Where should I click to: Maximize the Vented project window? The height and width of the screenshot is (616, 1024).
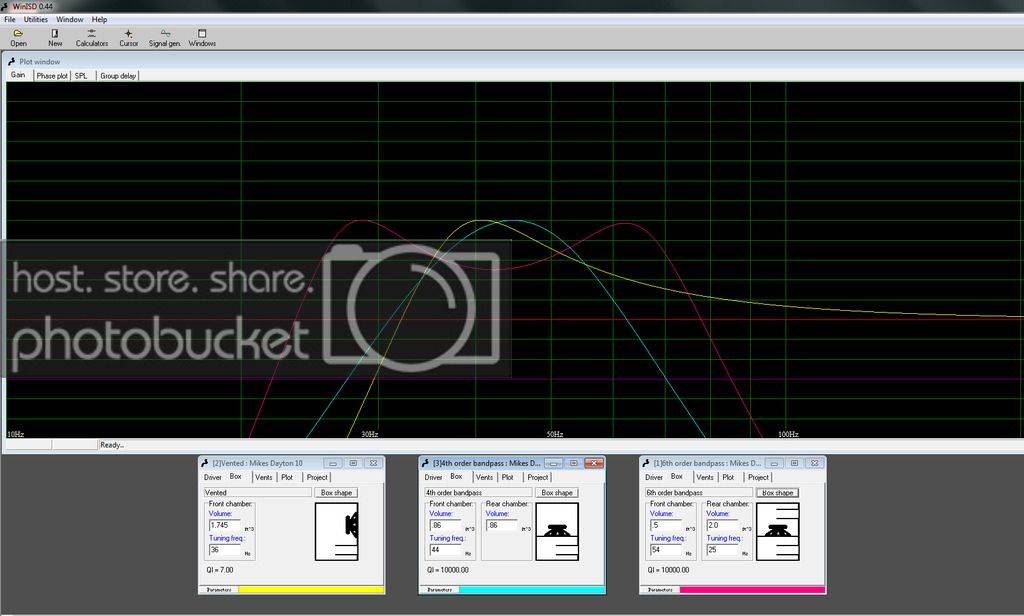(x=353, y=463)
